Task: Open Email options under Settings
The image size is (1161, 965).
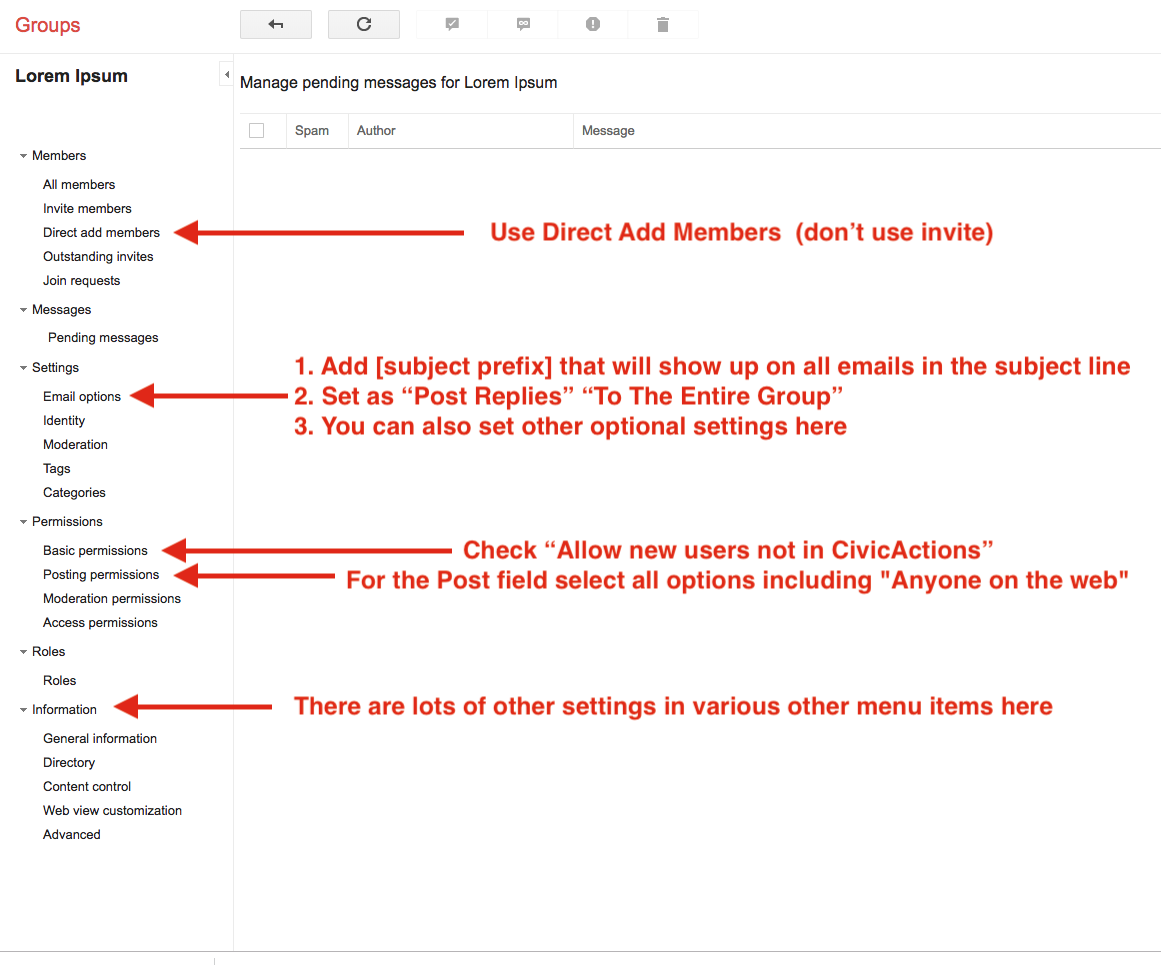Action: [x=82, y=397]
